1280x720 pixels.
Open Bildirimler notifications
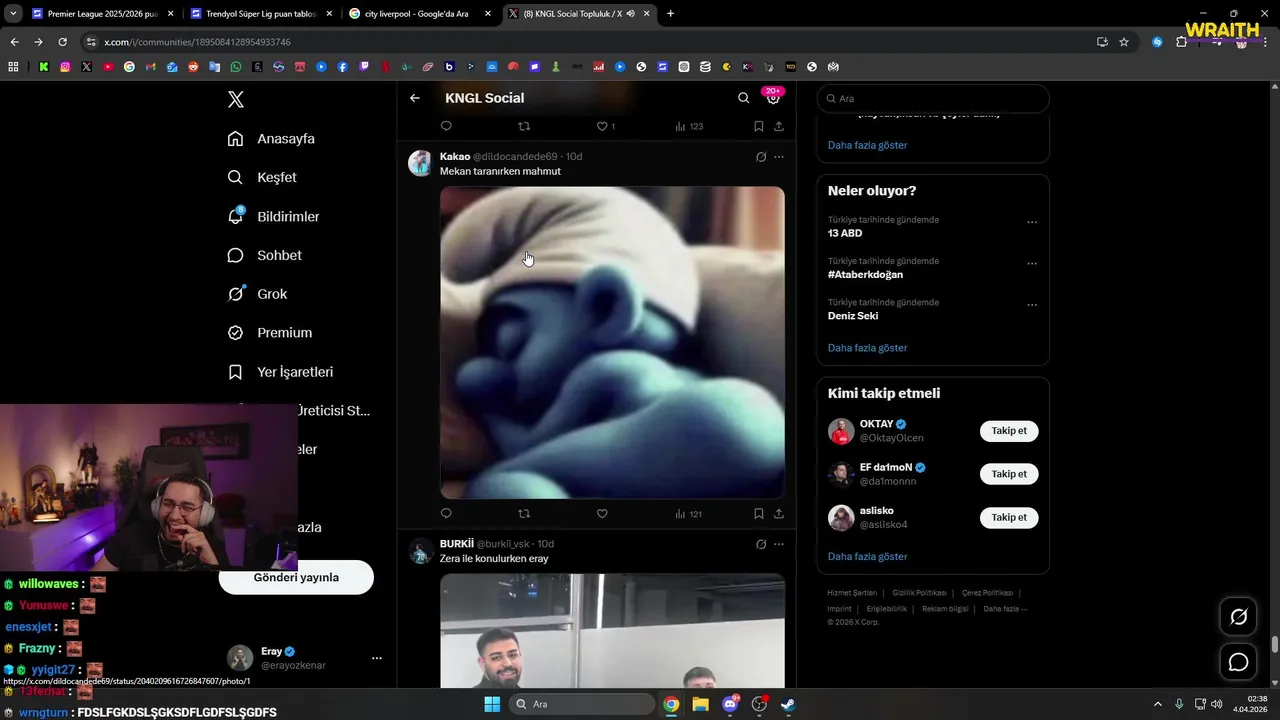273,216
